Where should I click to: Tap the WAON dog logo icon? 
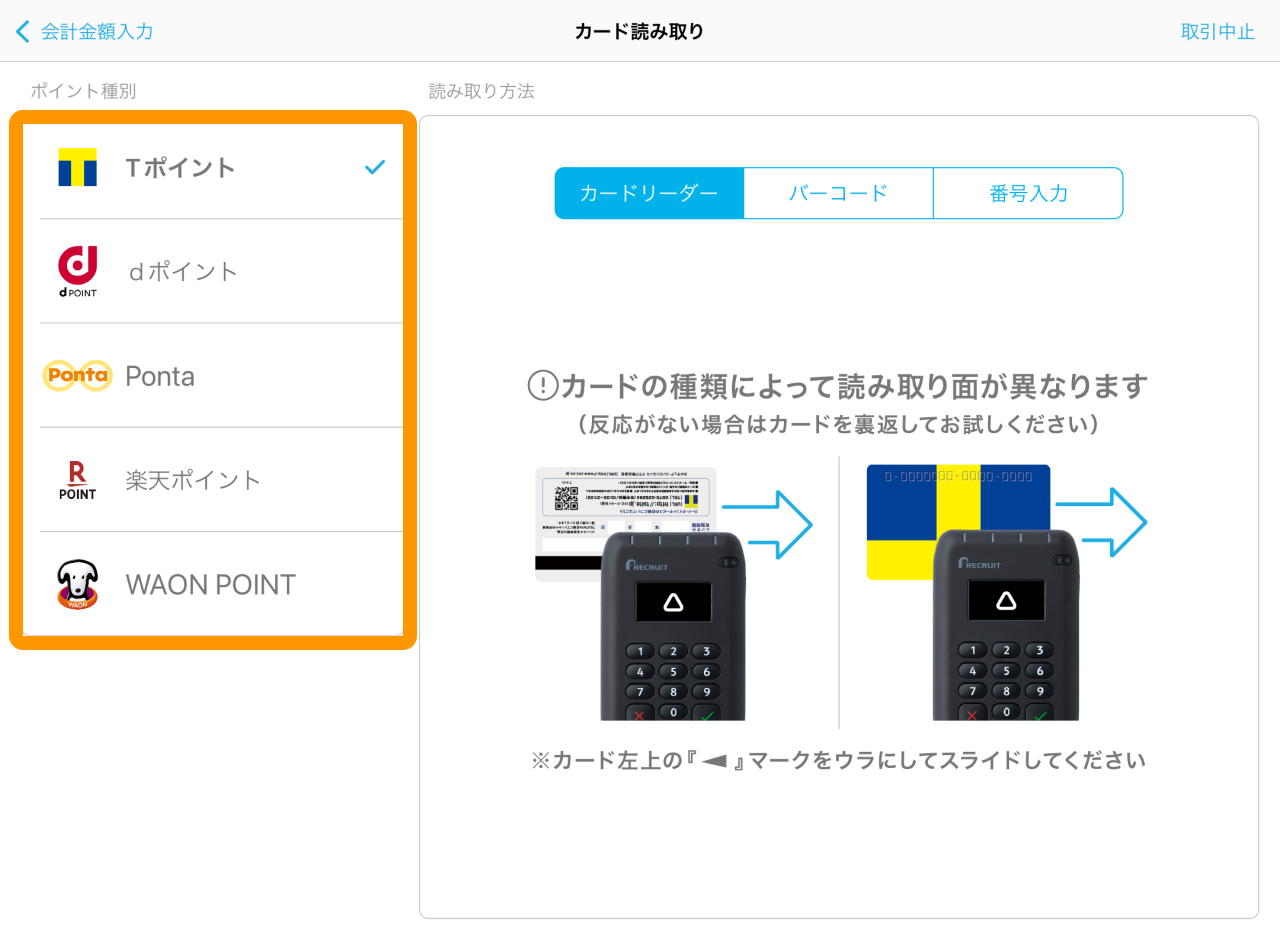pyautogui.click(x=77, y=584)
